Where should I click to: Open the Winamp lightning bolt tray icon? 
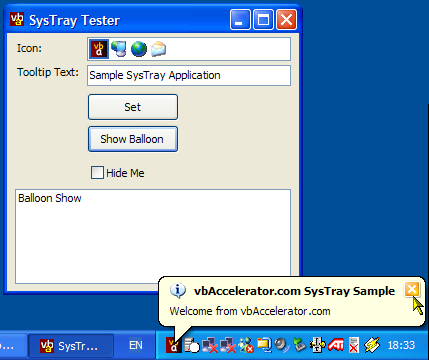(x=372, y=345)
